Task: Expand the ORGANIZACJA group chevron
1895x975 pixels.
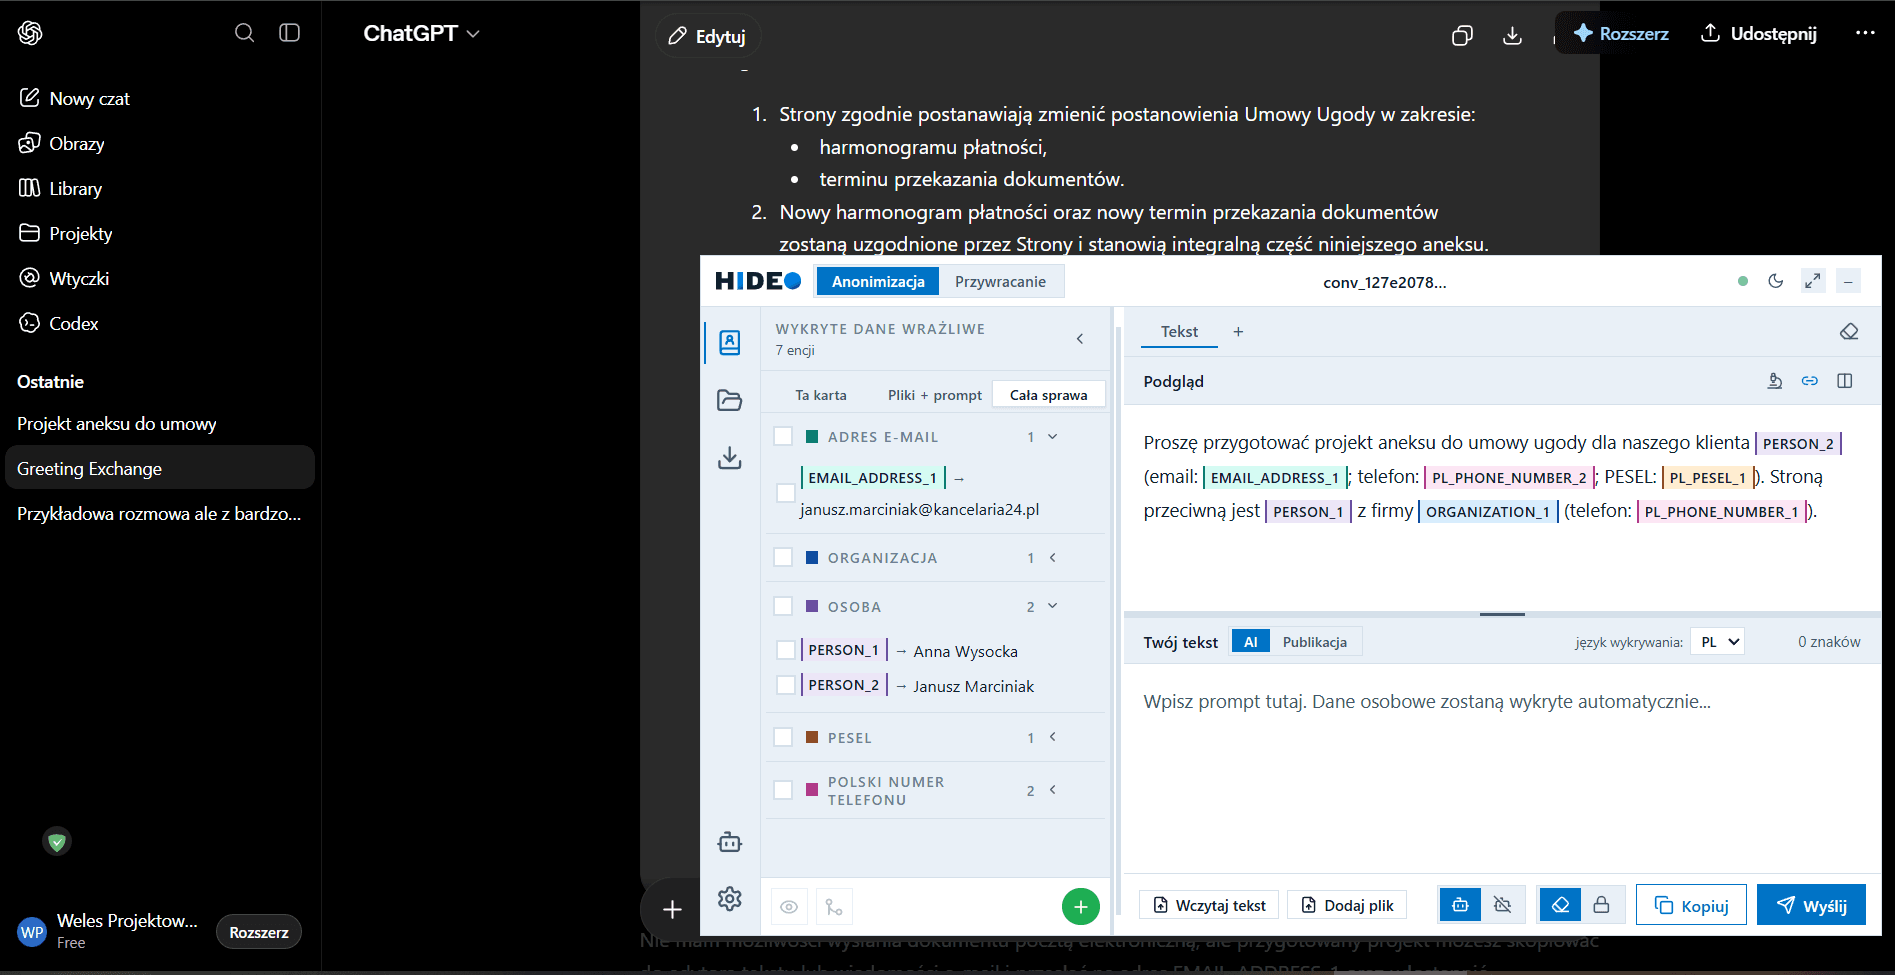Action: tap(1052, 557)
